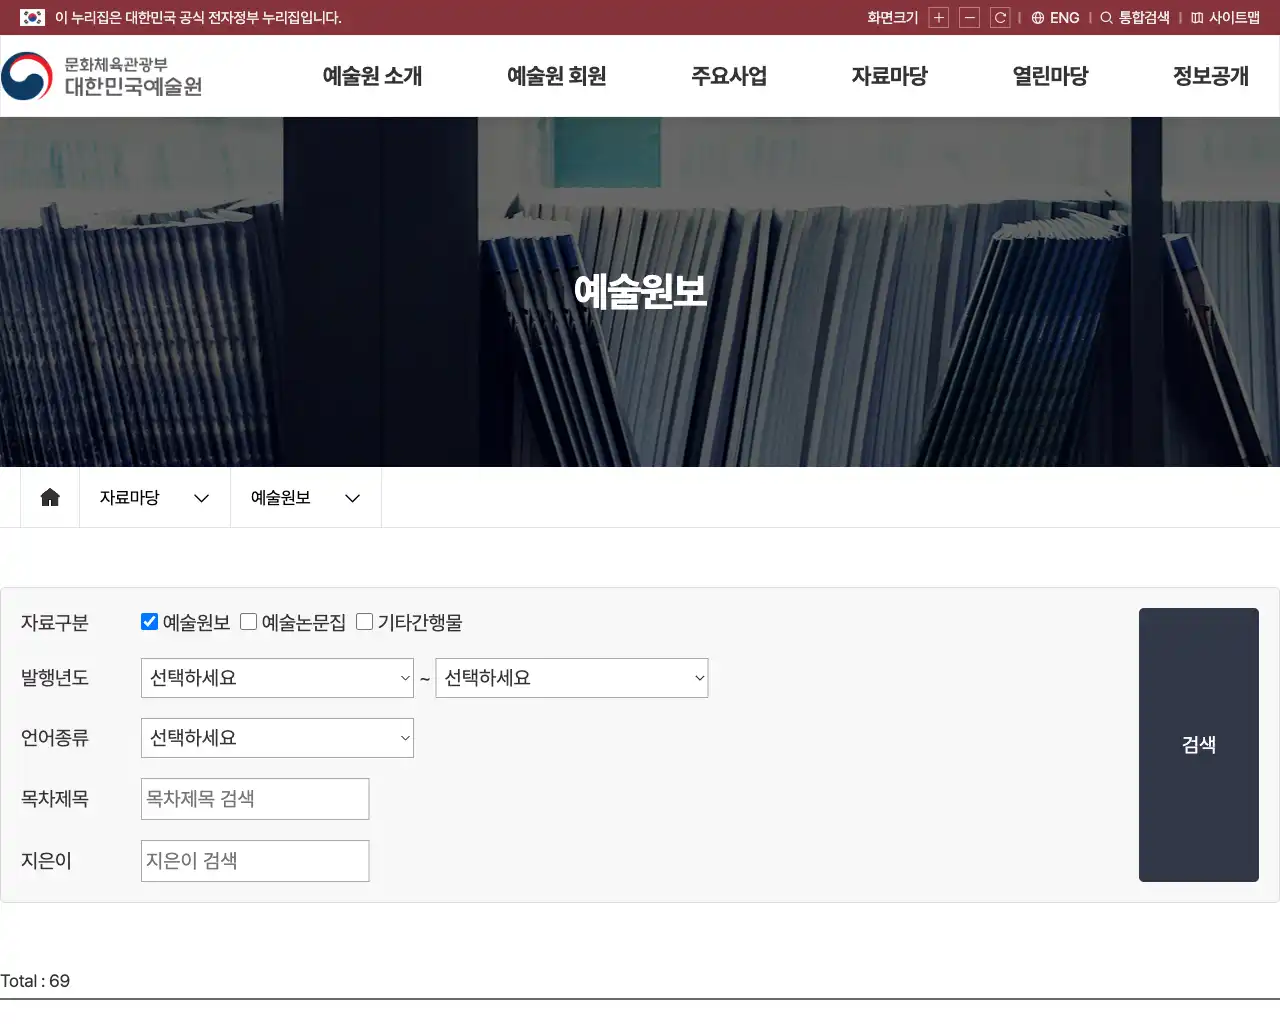Click the Total : 69 text

point(35,981)
